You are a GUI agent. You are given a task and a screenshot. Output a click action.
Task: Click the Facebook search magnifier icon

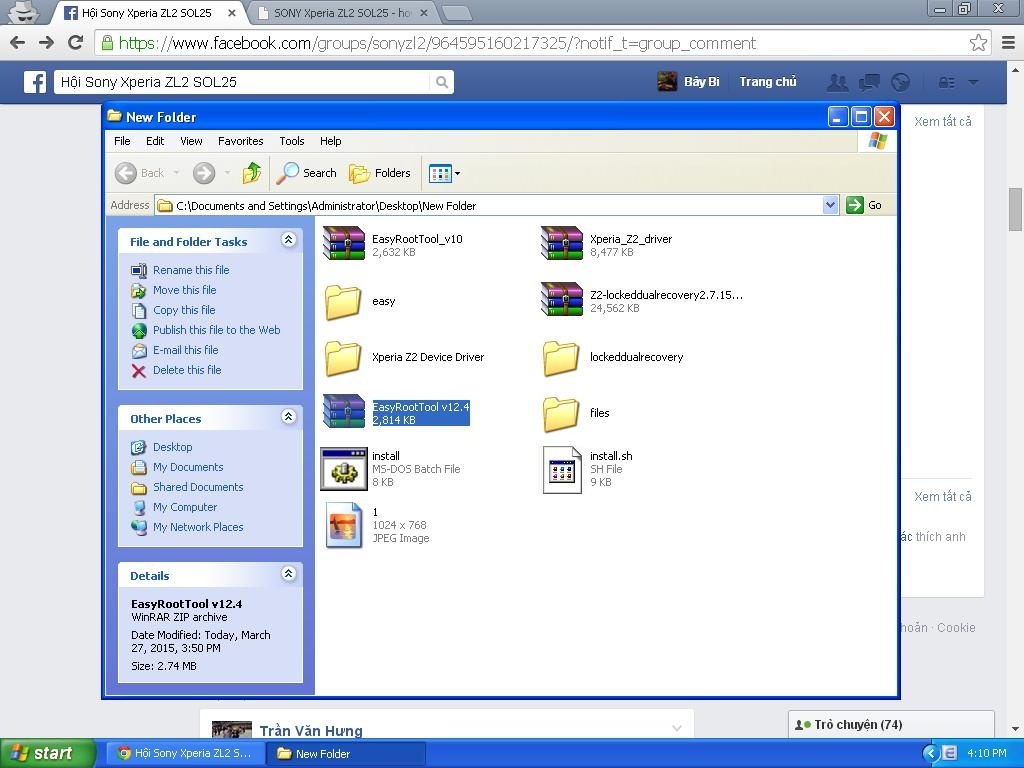(442, 82)
